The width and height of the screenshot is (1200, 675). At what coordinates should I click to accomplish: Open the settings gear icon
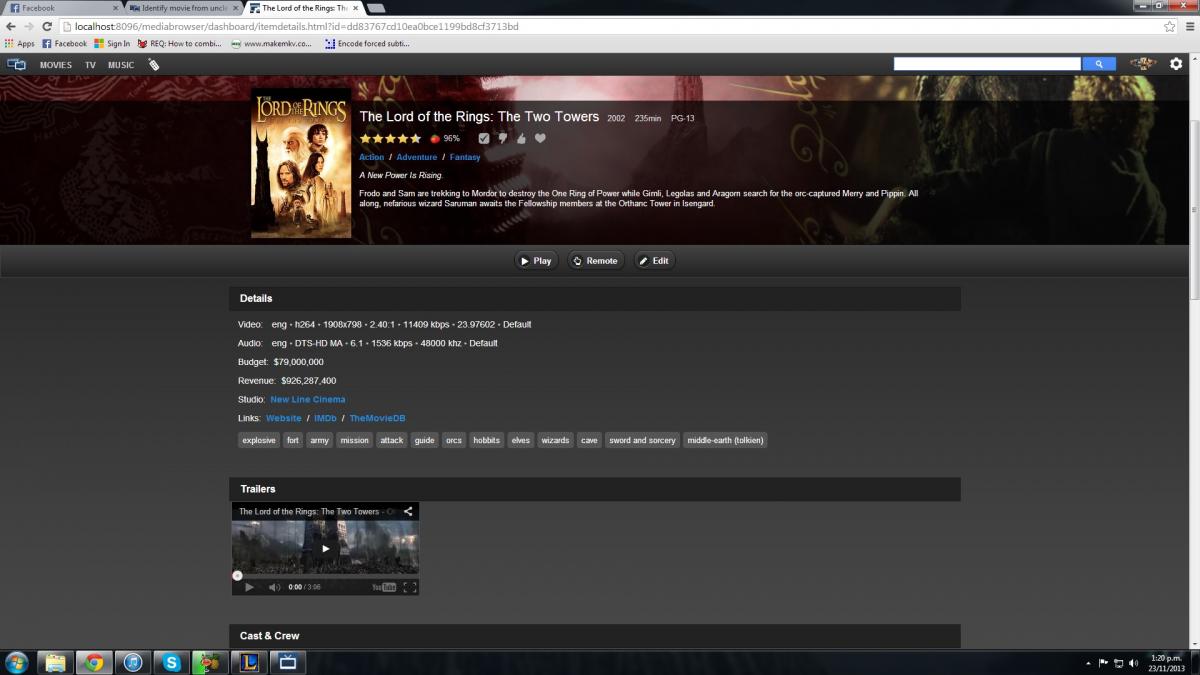tap(1176, 64)
